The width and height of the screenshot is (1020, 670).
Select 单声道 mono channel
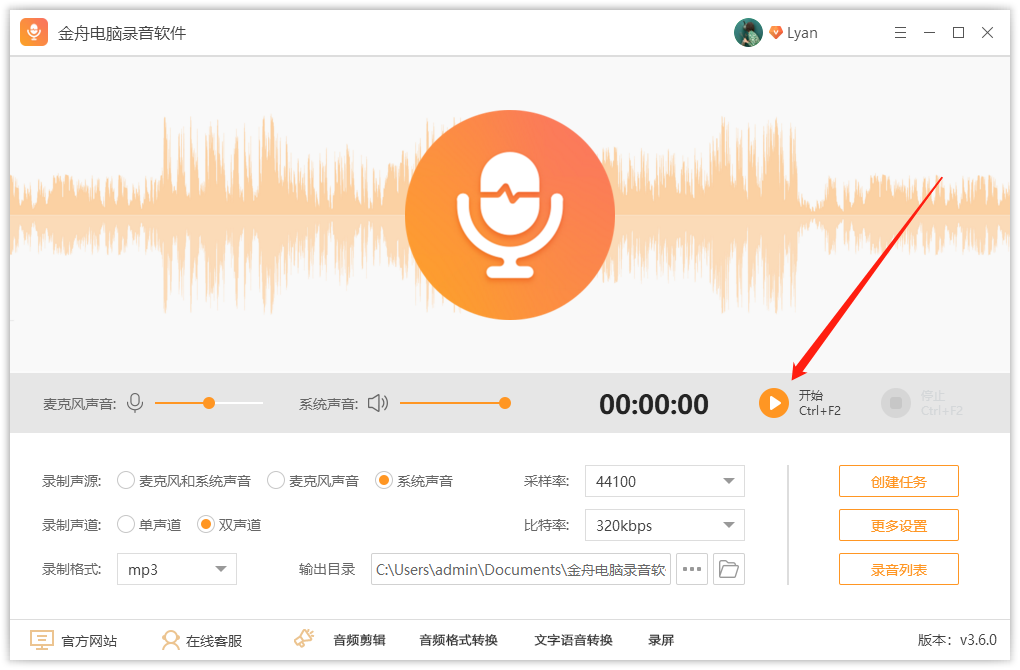126,524
